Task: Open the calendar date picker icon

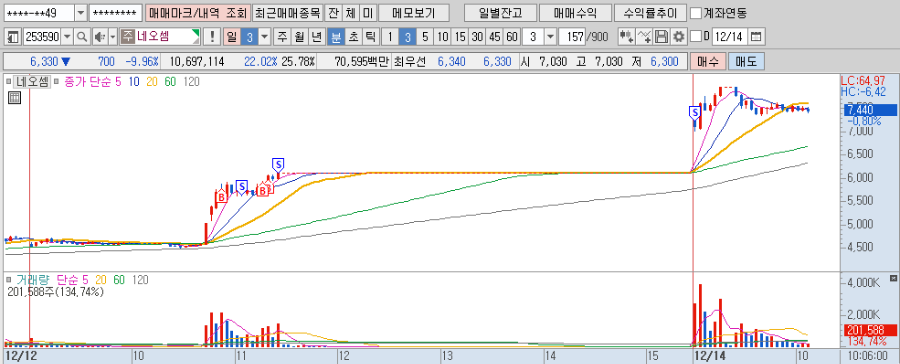Action: (757, 37)
